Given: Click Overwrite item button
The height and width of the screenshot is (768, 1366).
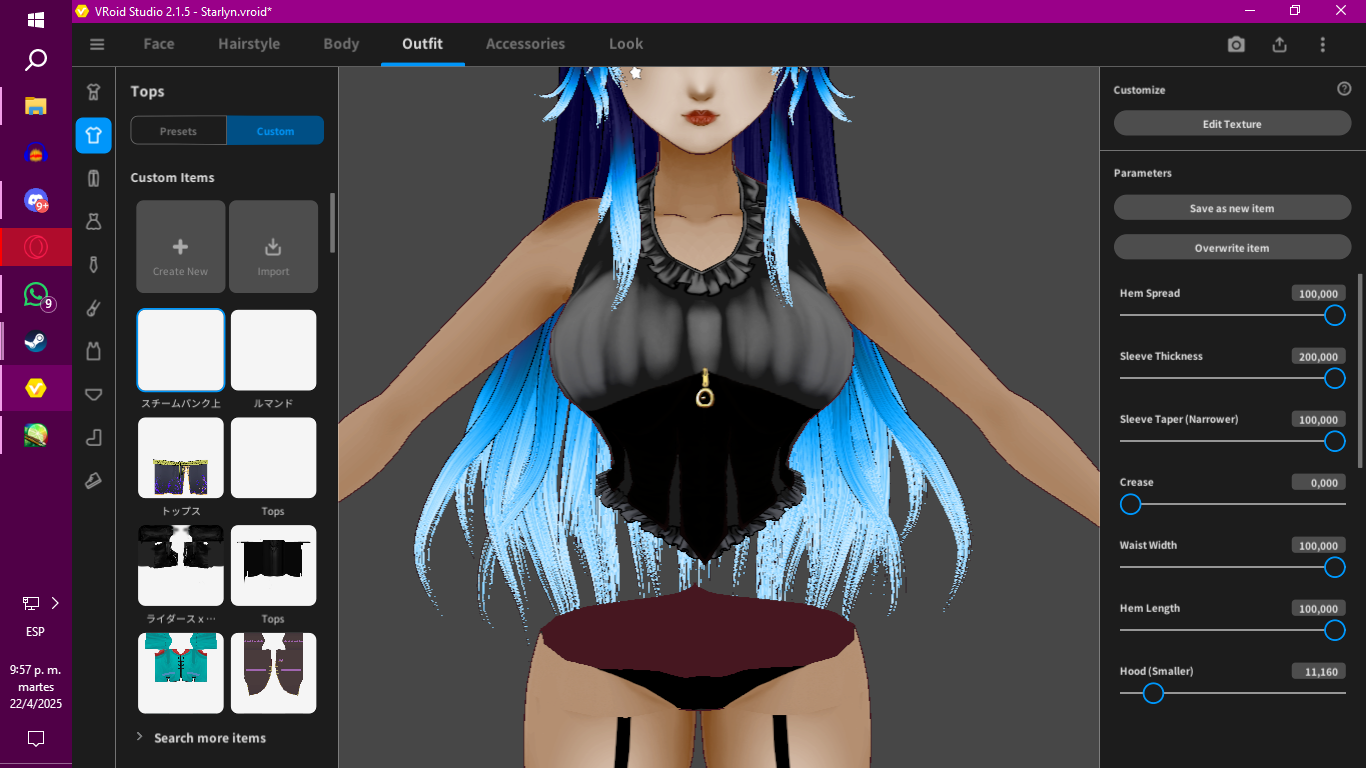Looking at the screenshot, I should pyautogui.click(x=1232, y=247).
